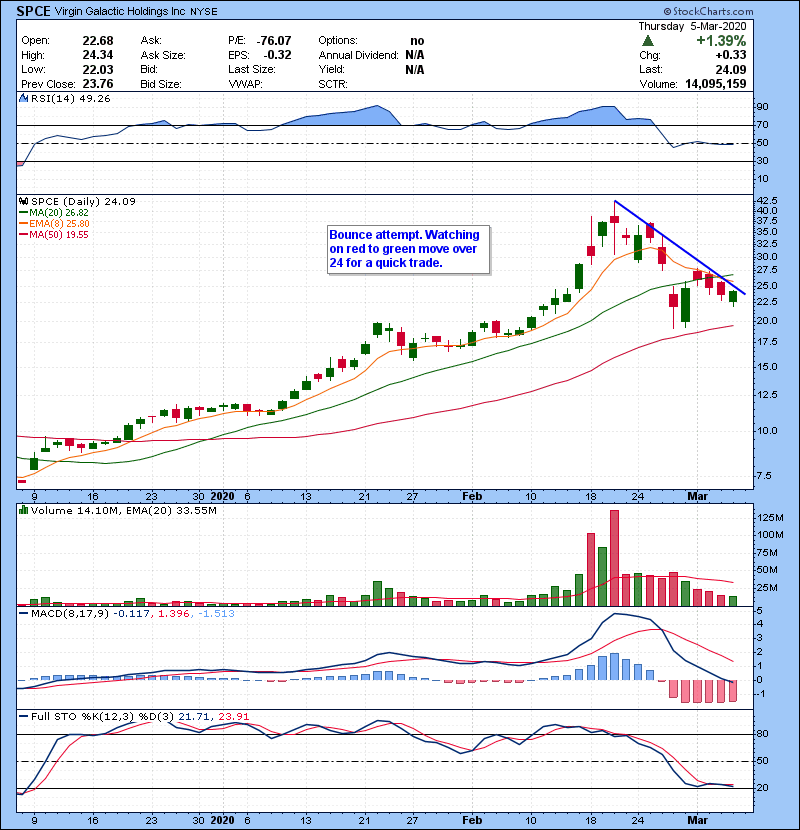The image size is (800, 830).
Task: Click the 17.5 price axis label
Action: pyautogui.click(x=767, y=342)
